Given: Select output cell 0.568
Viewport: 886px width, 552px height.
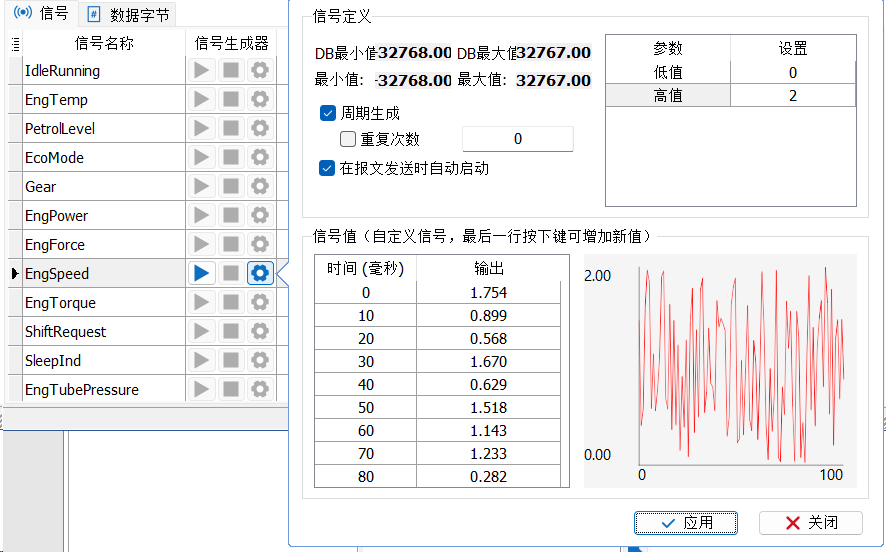Looking at the screenshot, I should pos(488,339).
